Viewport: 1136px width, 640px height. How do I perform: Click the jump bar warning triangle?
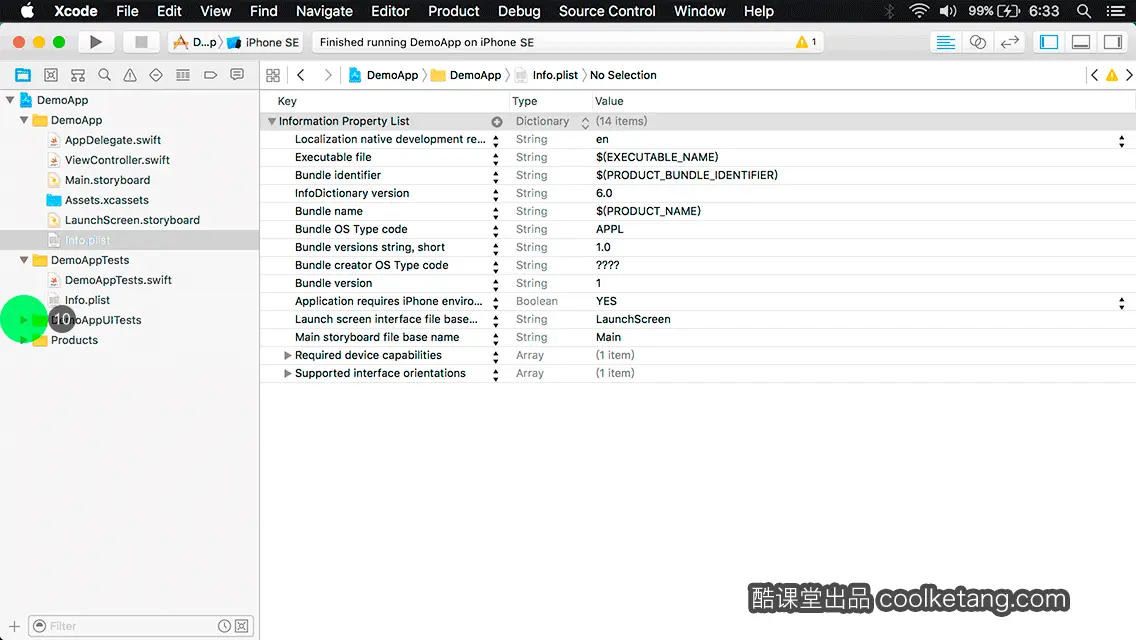tap(1112, 75)
